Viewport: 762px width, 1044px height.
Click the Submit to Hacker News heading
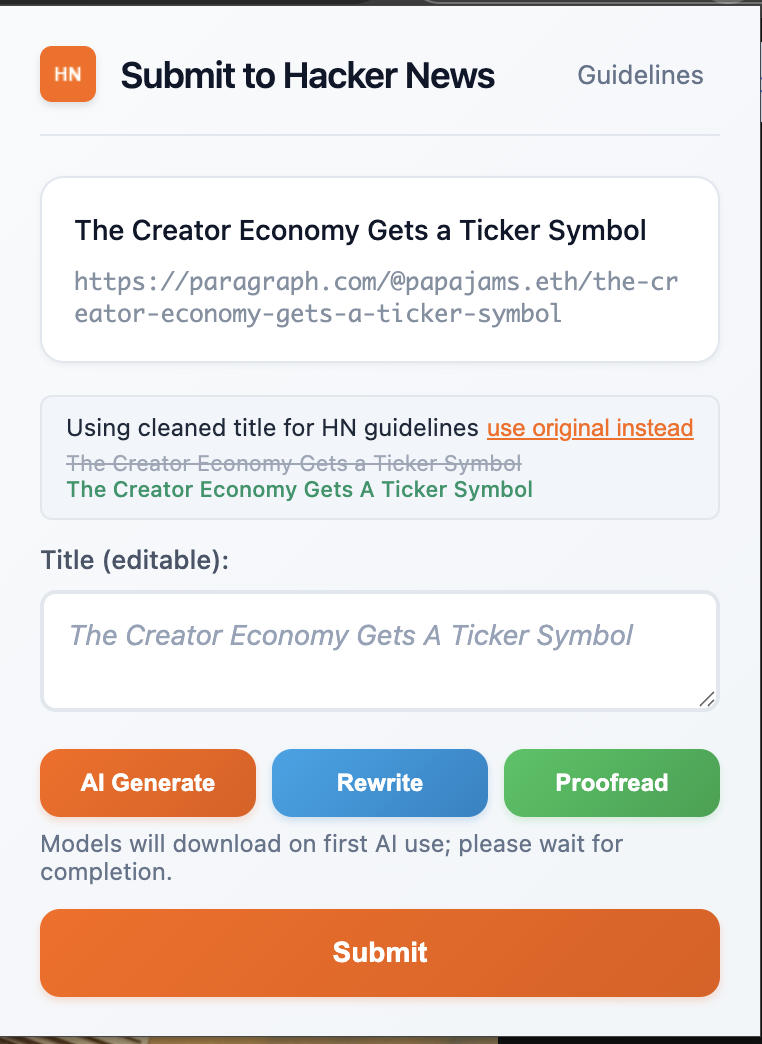pyautogui.click(x=307, y=75)
